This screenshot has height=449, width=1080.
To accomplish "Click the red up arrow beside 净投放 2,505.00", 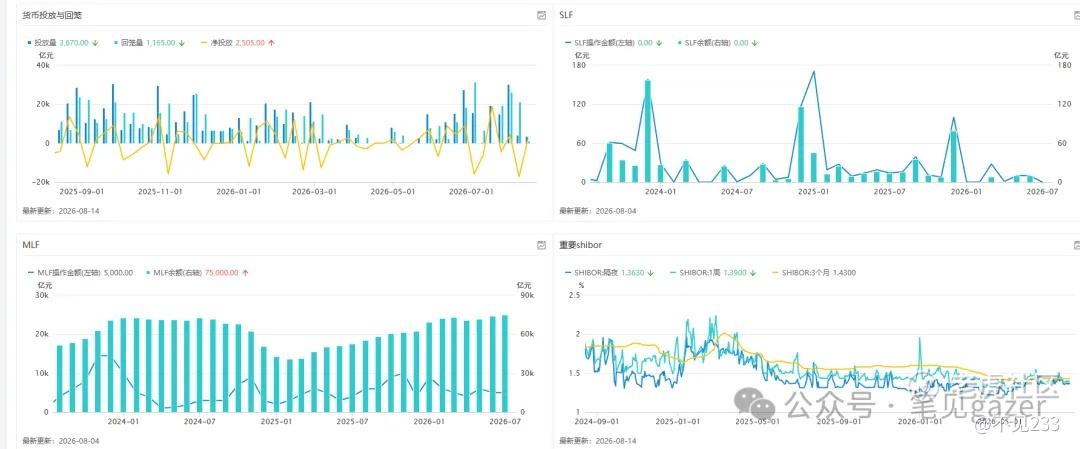I will tap(271, 43).
